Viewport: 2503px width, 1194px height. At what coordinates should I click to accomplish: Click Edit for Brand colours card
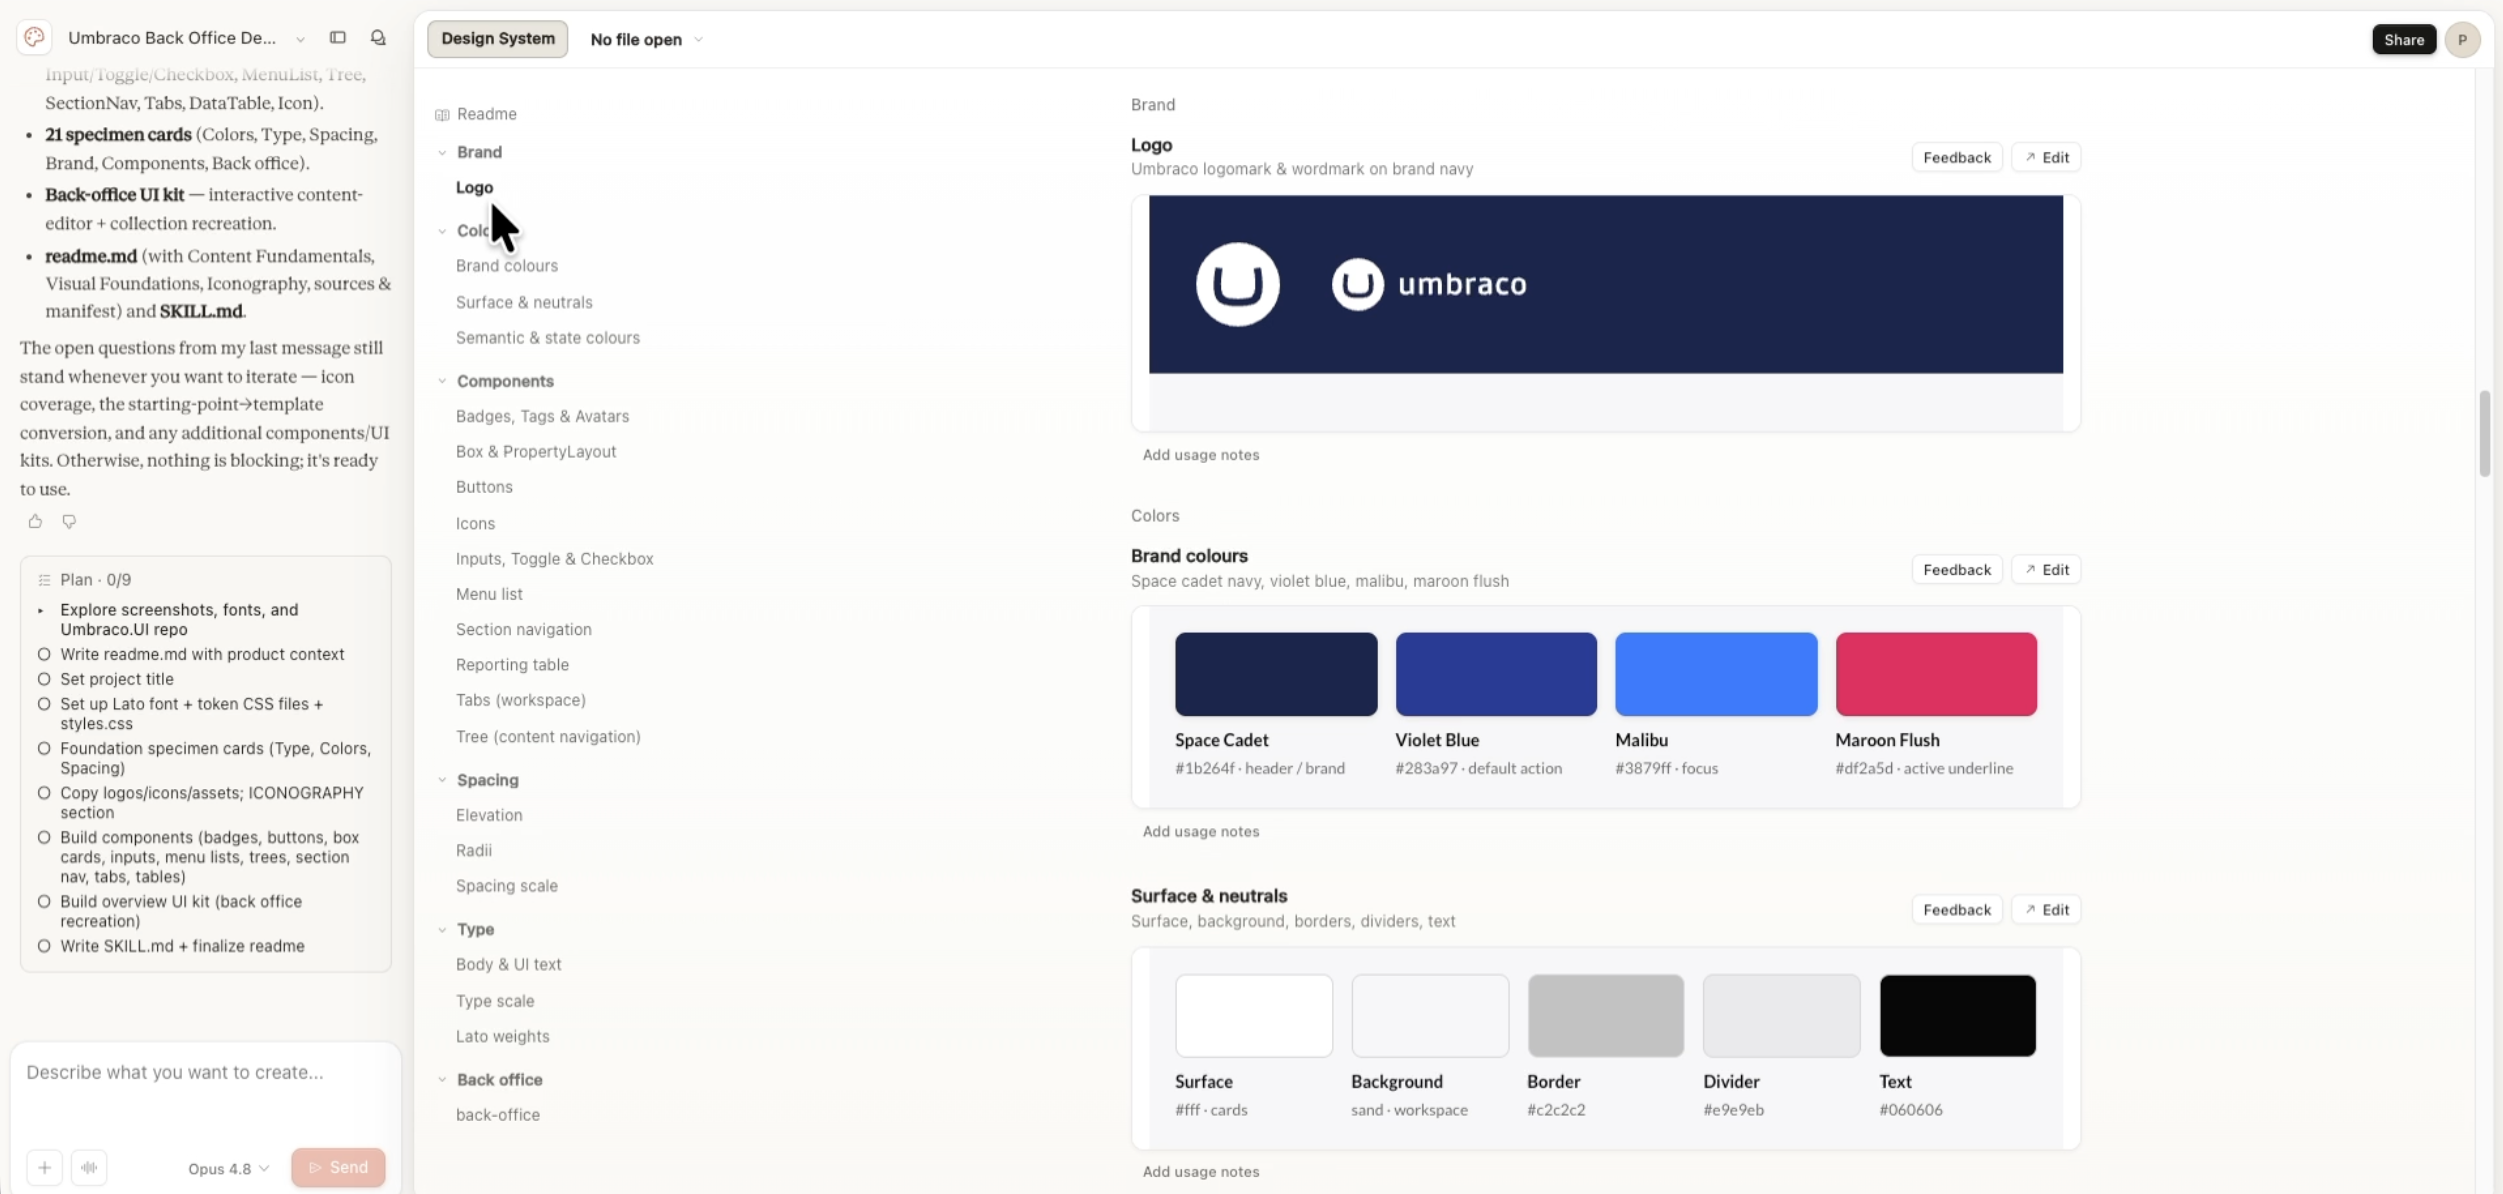2046,569
